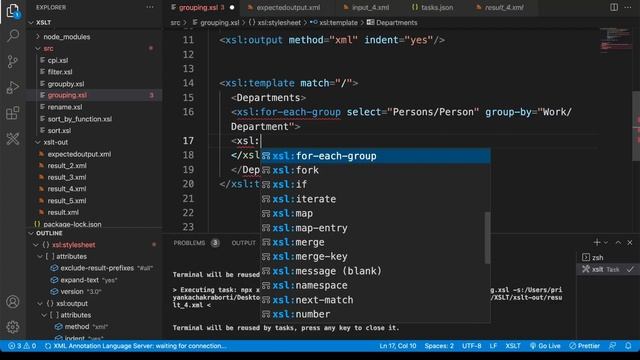Click the editor minimap
The image size is (640, 360).
[x=615, y=40]
